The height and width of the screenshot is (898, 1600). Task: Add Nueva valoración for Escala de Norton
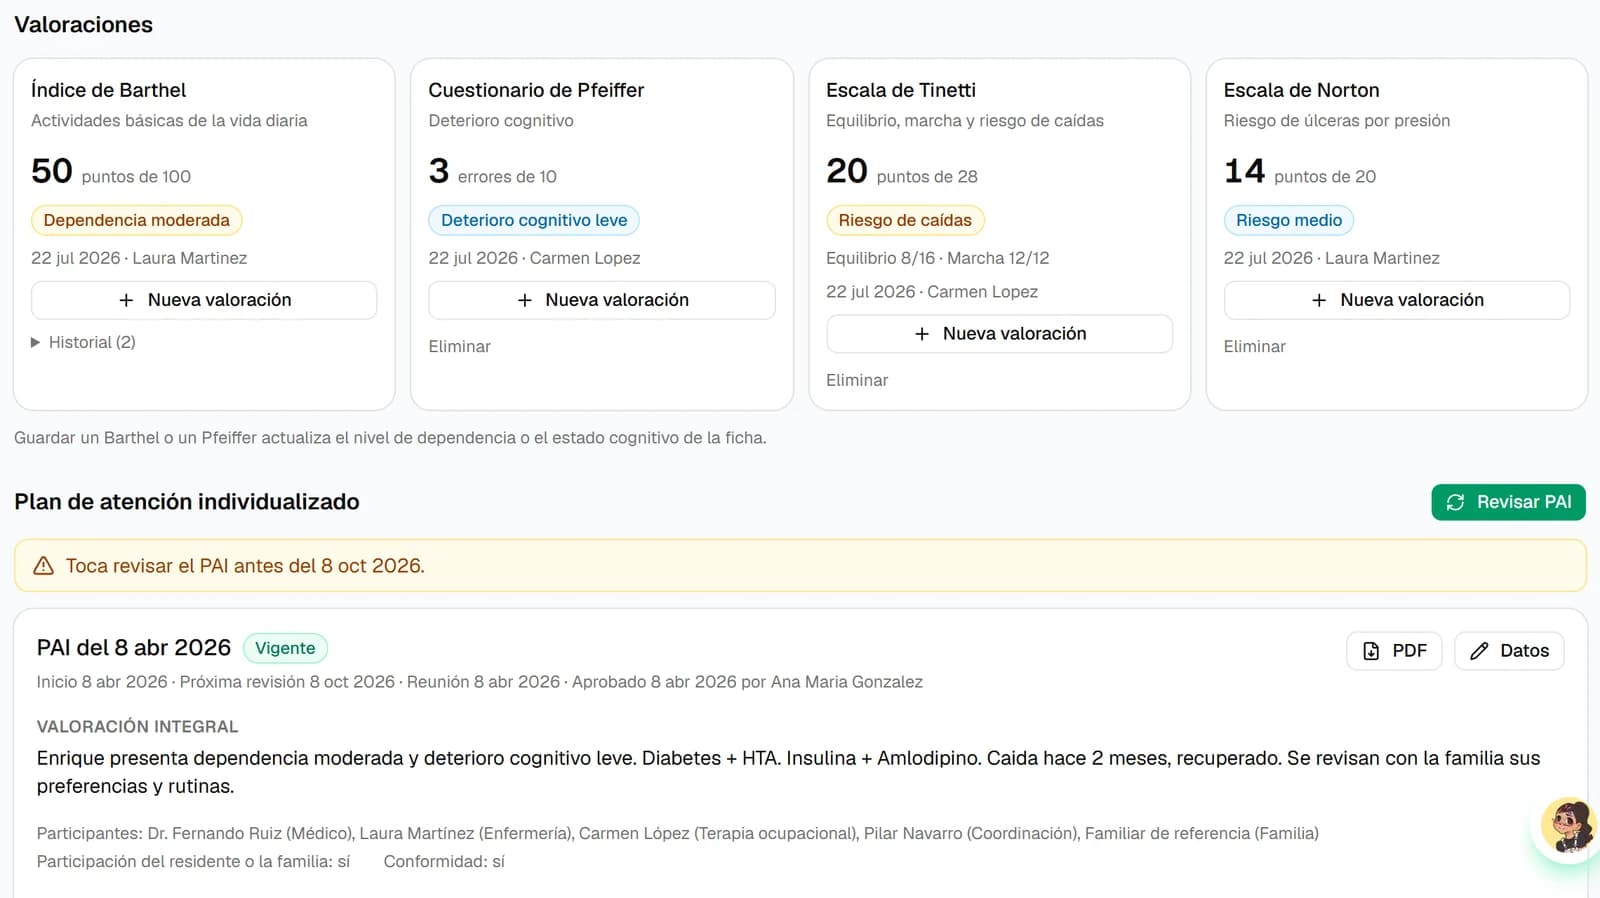[1397, 300]
